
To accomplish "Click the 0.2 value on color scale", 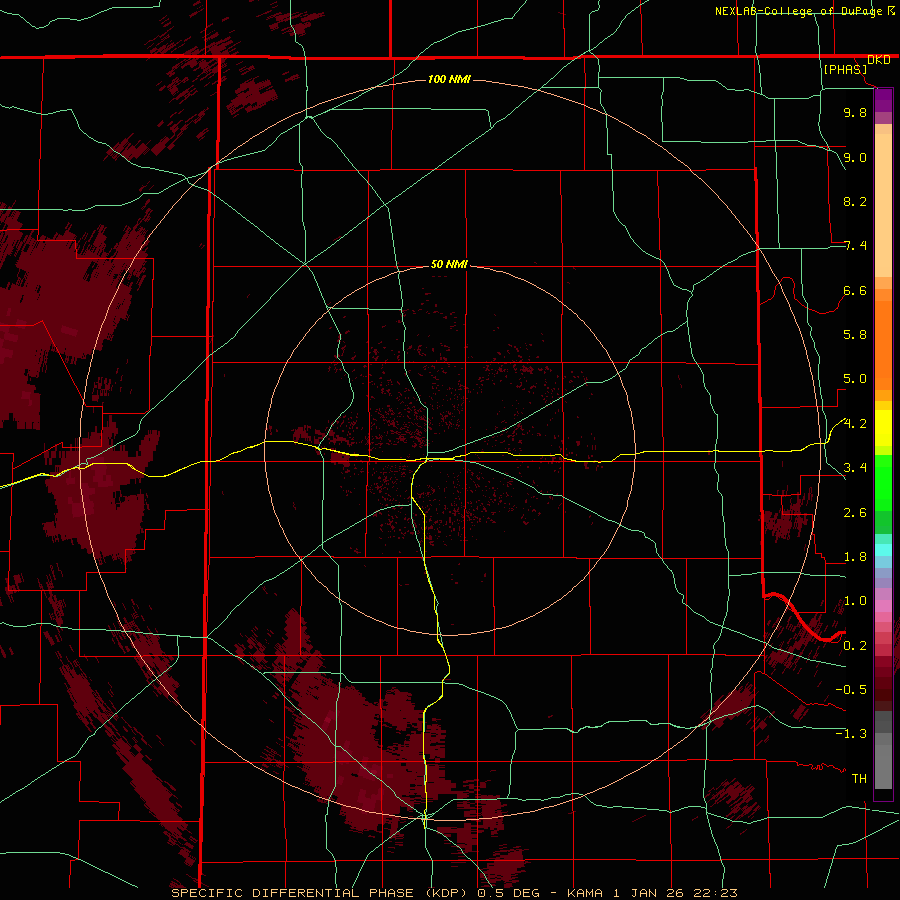I will [x=855, y=646].
